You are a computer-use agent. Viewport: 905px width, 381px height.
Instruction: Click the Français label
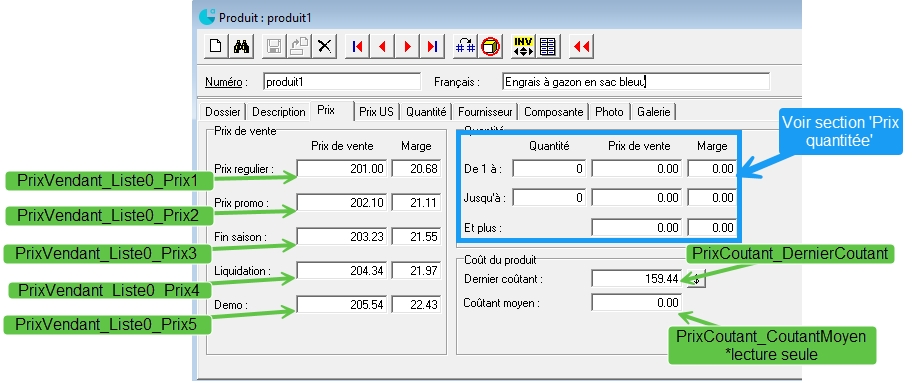click(457, 82)
